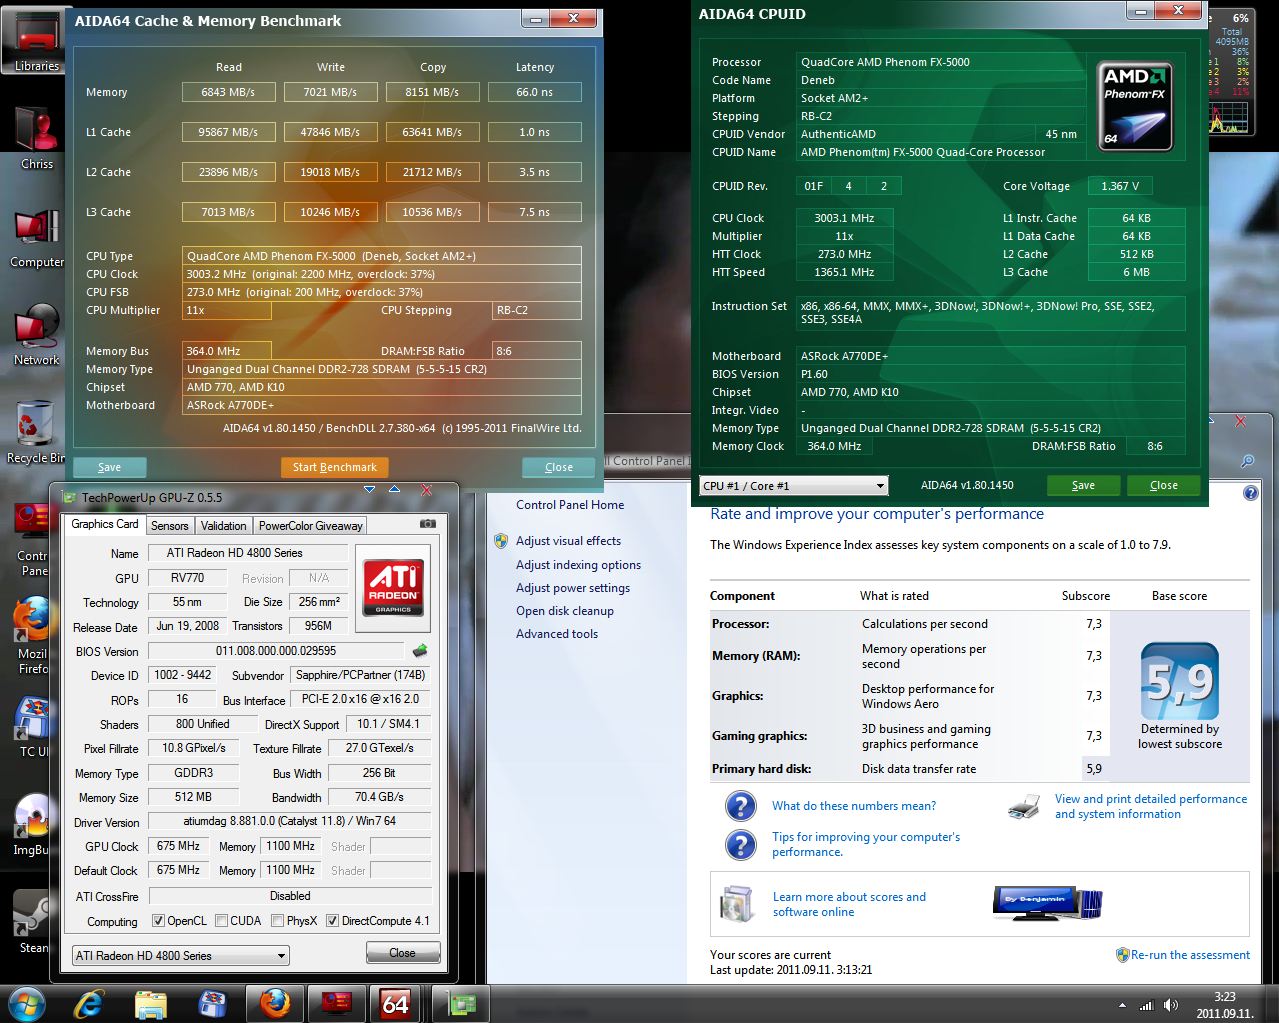
Task: Open the Steam desktop shortcut
Action: tap(32, 922)
